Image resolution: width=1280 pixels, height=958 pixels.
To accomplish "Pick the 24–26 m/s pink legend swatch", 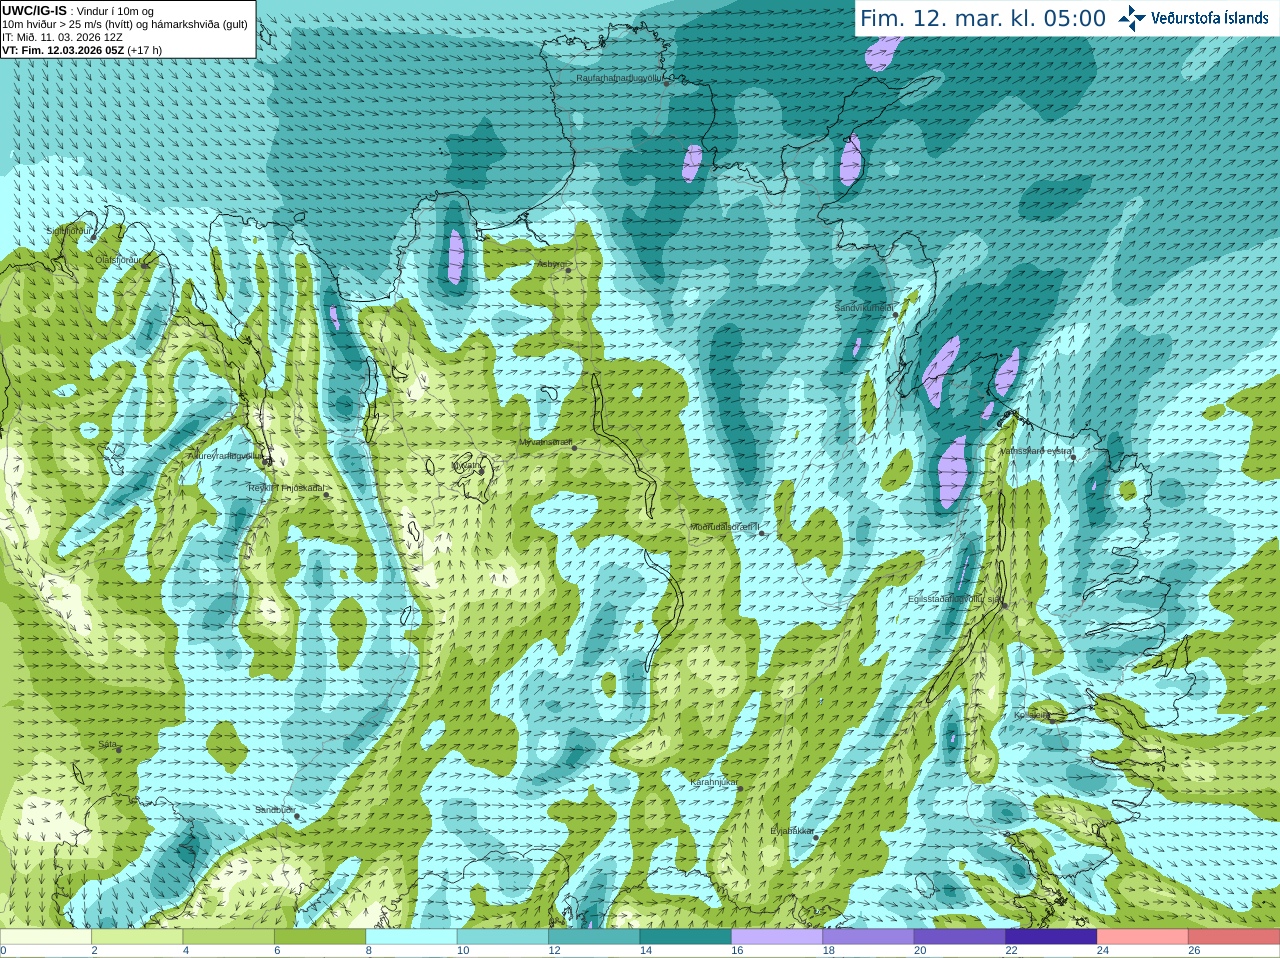I will coord(1143,937).
